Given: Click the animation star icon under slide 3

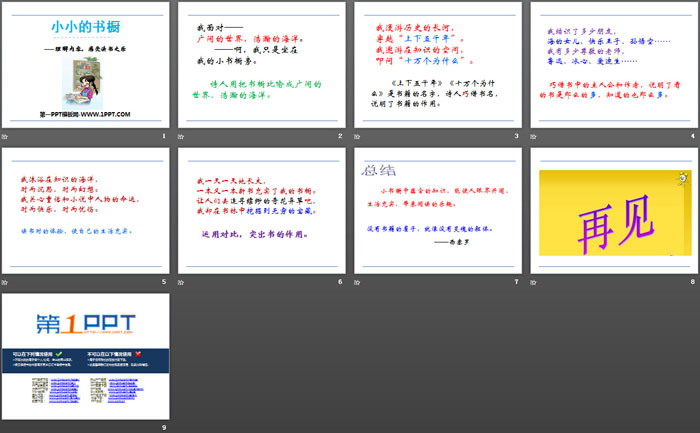Looking at the screenshot, I should (x=361, y=135).
